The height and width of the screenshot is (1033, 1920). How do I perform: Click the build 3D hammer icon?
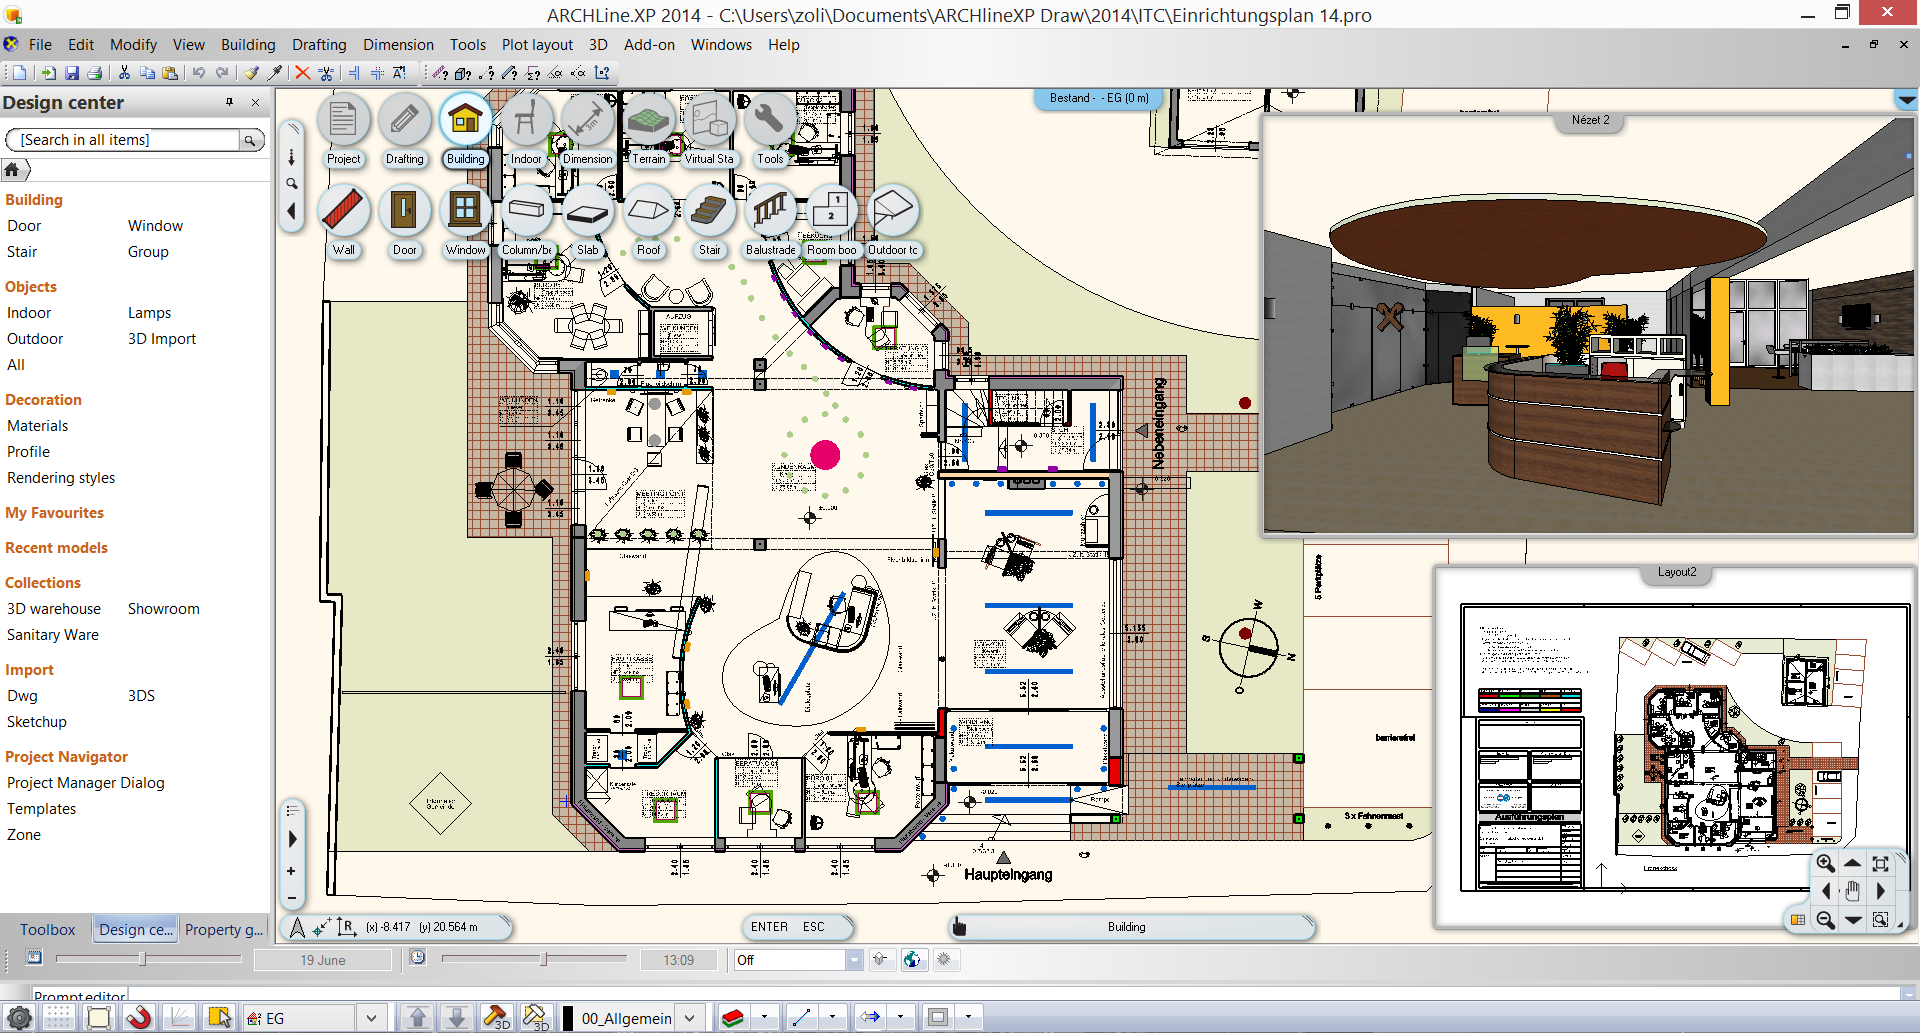[x=496, y=1018]
